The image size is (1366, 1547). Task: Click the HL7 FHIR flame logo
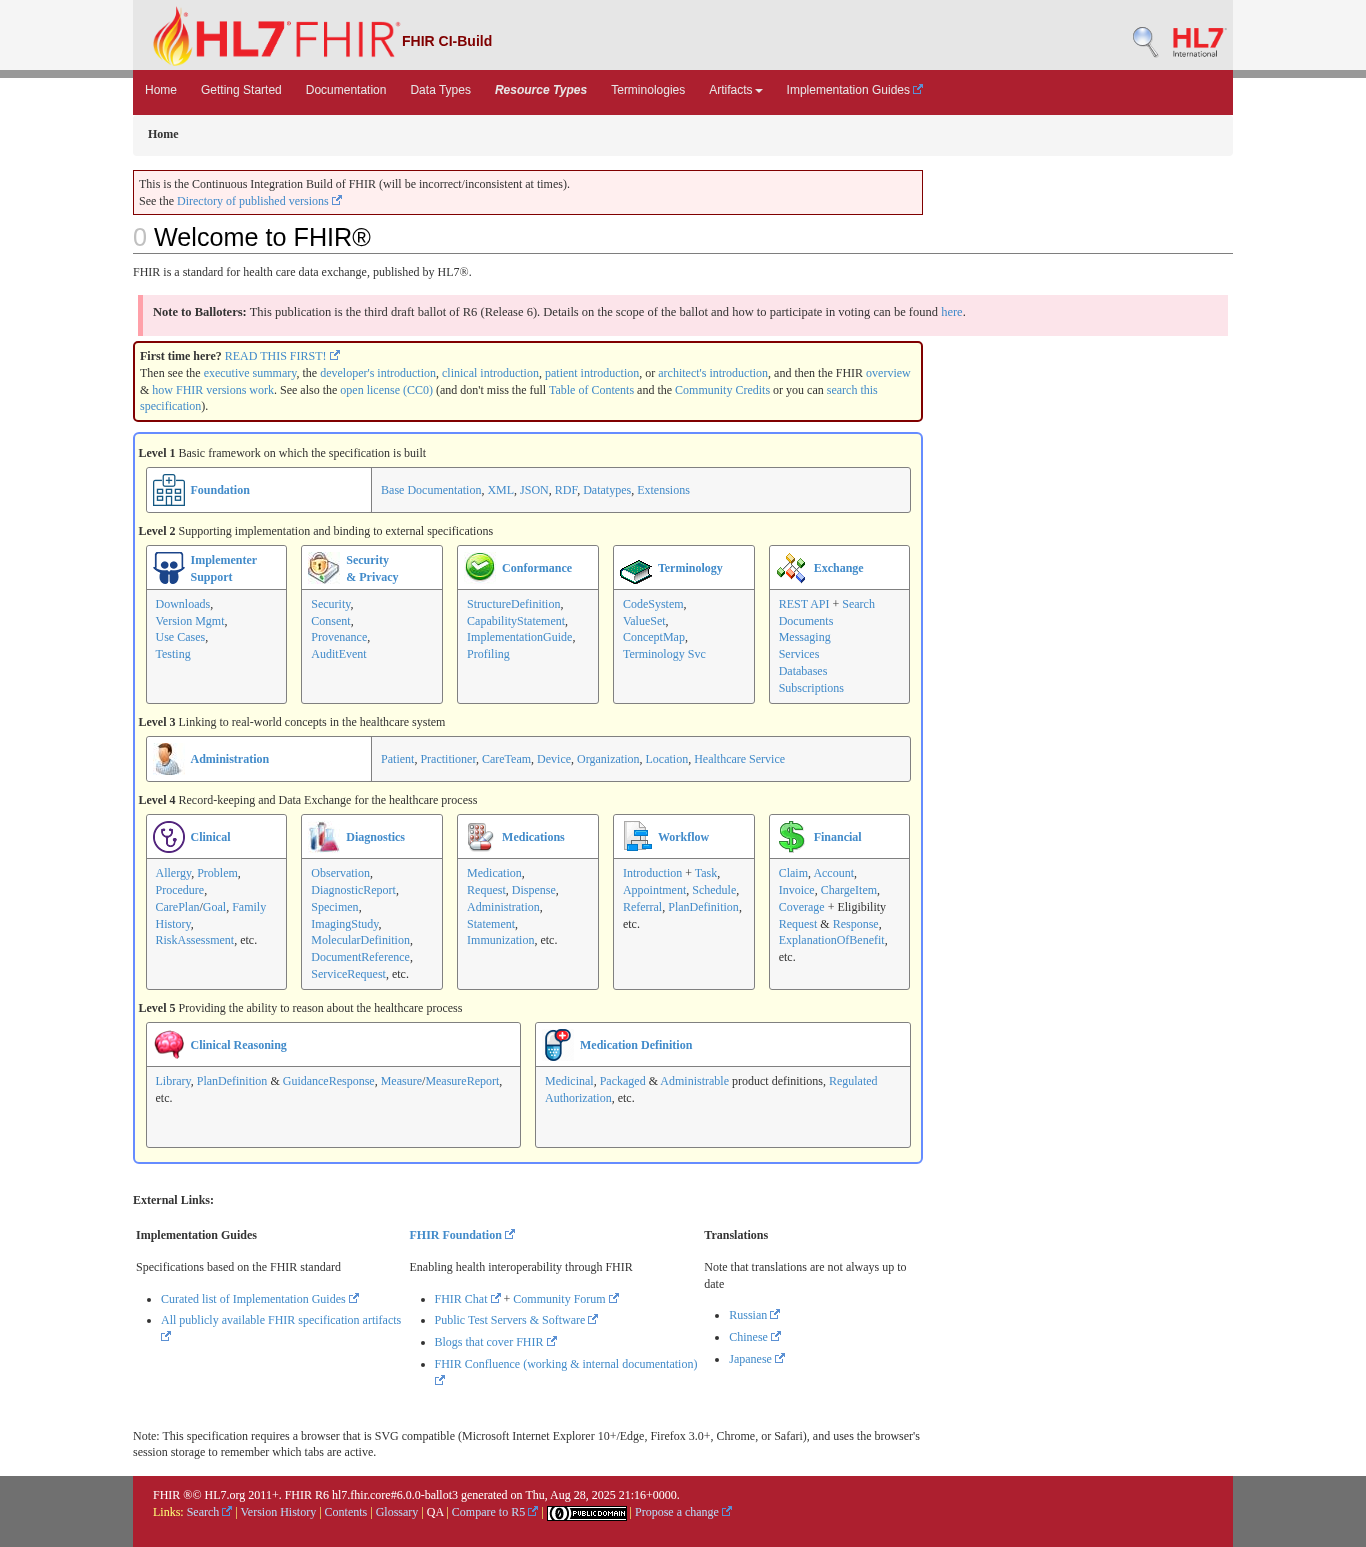(x=275, y=38)
